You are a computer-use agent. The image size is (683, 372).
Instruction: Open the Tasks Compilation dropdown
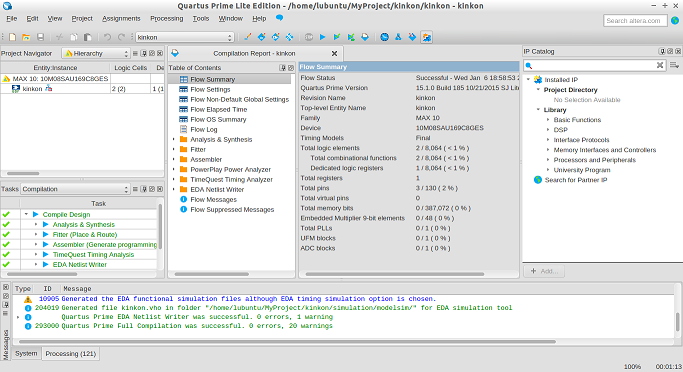click(75, 189)
